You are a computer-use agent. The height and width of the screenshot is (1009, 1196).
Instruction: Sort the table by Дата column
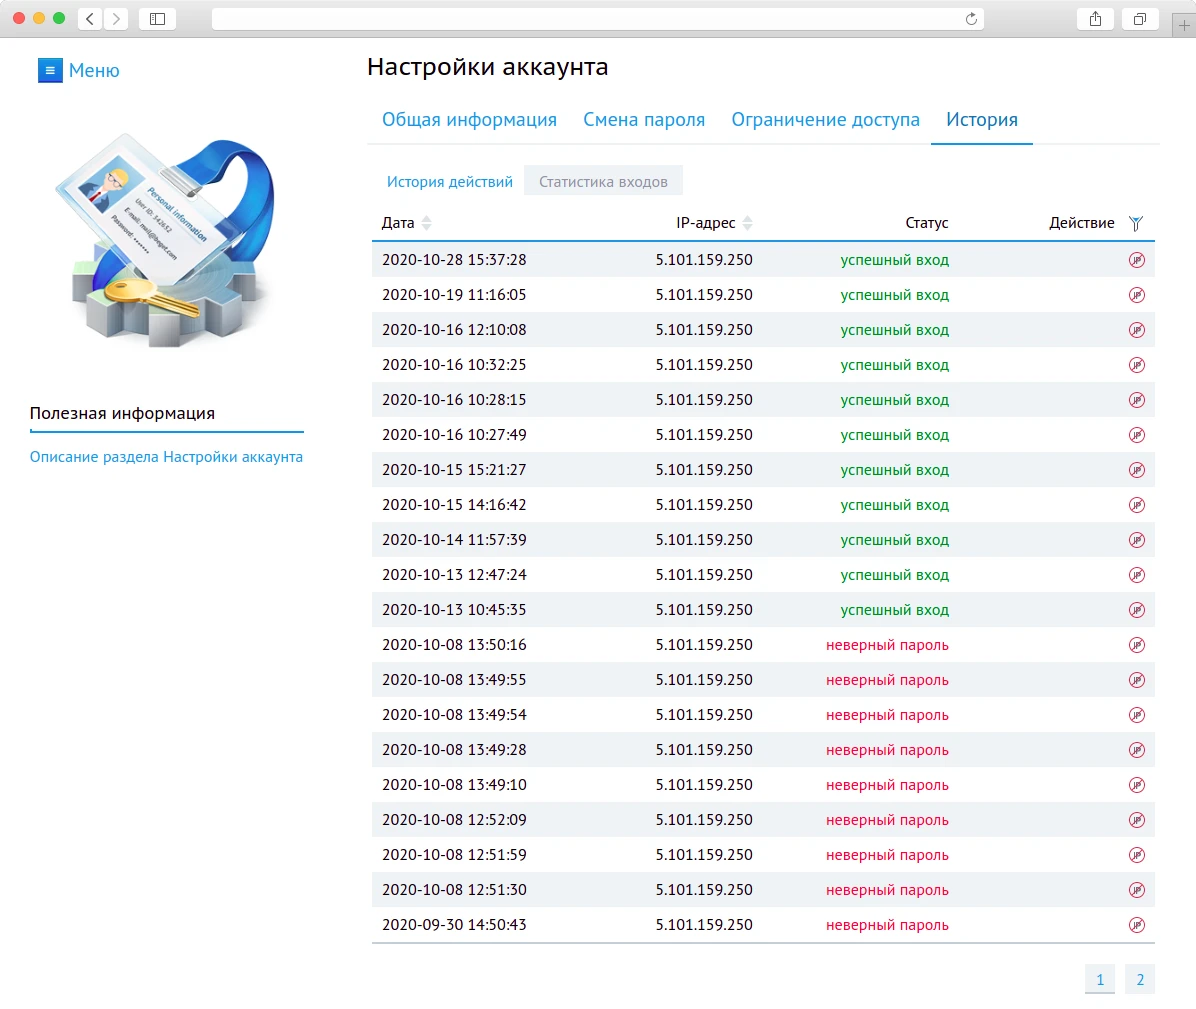pos(427,223)
